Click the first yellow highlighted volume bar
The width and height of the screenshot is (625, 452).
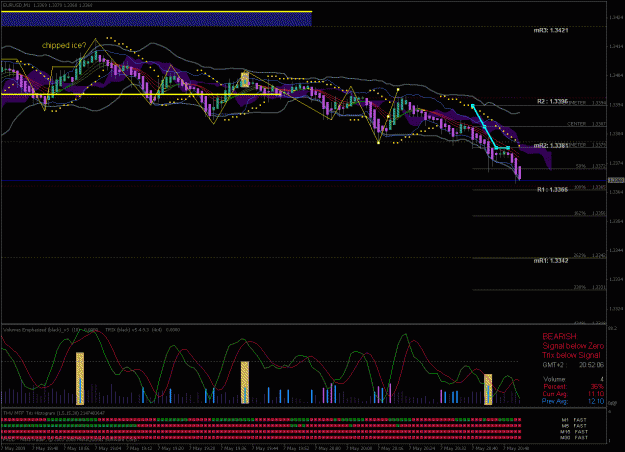click(x=80, y=378)
